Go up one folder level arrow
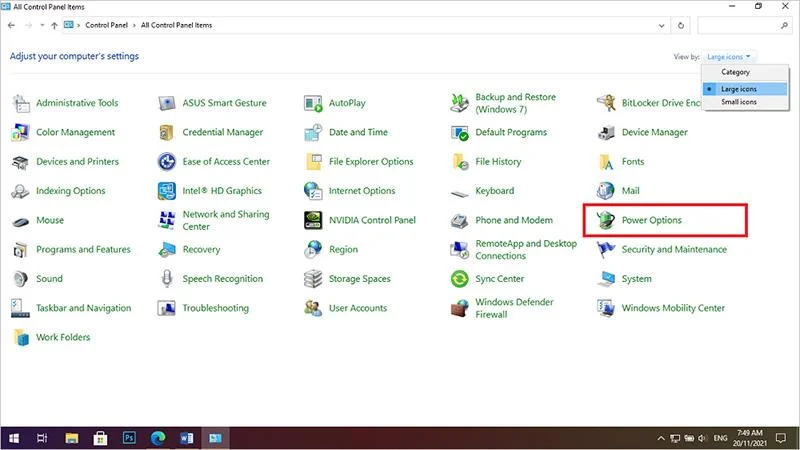800x450 pixels. (x=54, y=26)
